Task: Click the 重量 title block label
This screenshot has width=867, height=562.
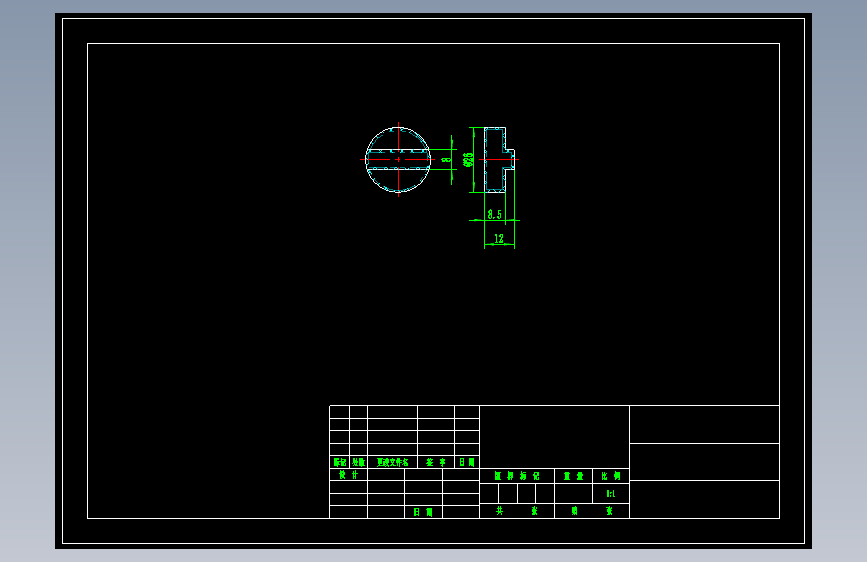Action: tap(573, 476)
